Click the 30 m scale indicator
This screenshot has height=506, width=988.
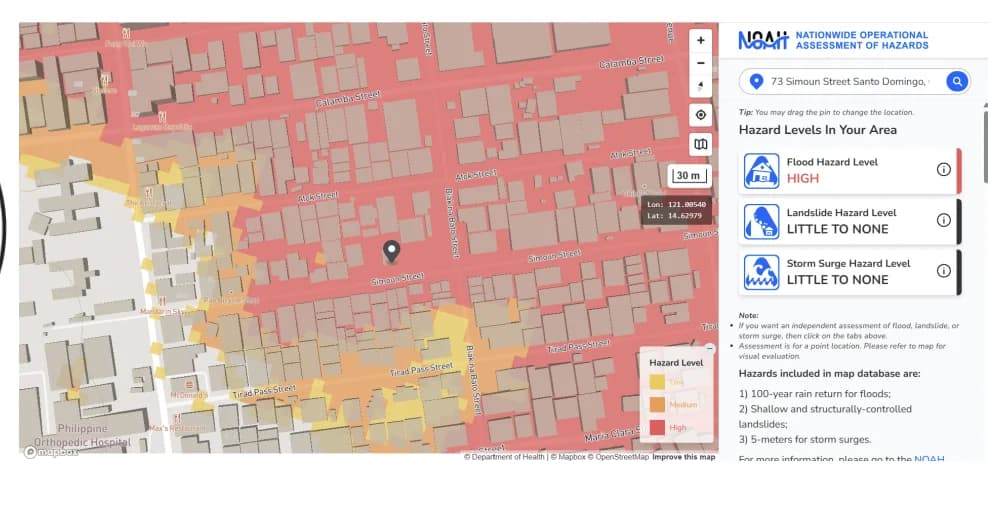pos(690,176)
